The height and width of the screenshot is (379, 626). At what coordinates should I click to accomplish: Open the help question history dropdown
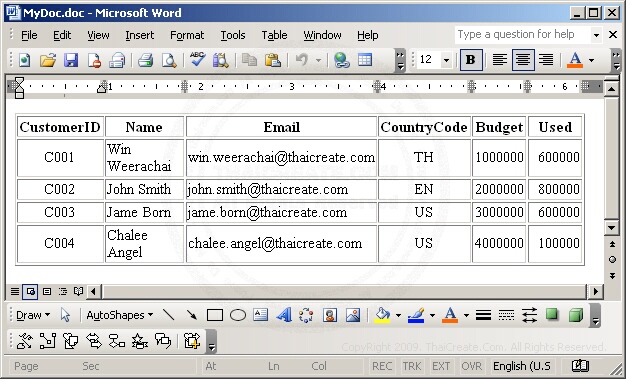[596, 35]
